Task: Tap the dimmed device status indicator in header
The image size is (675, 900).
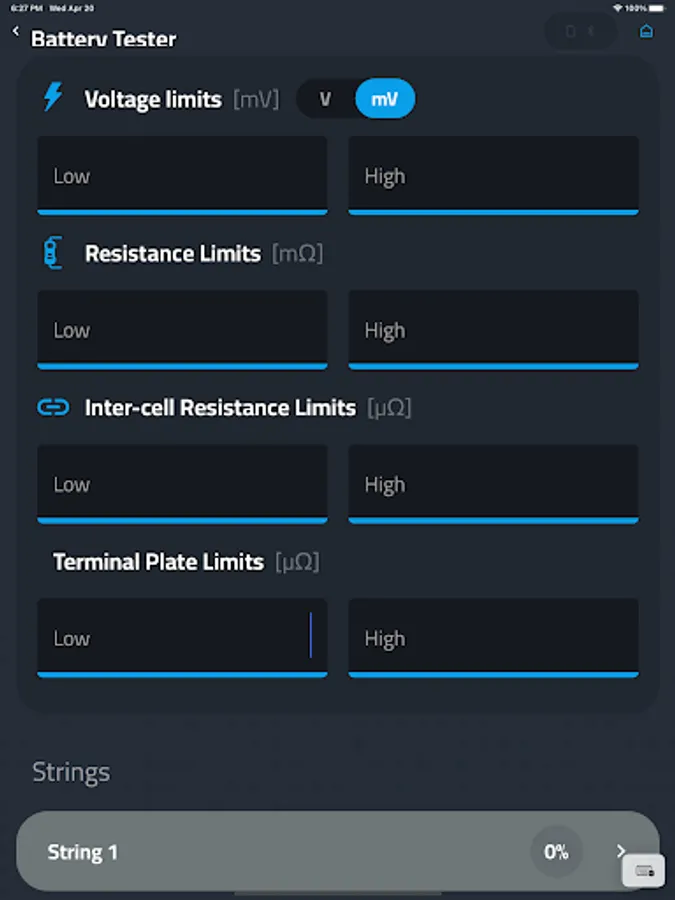Action: [581, 31]
